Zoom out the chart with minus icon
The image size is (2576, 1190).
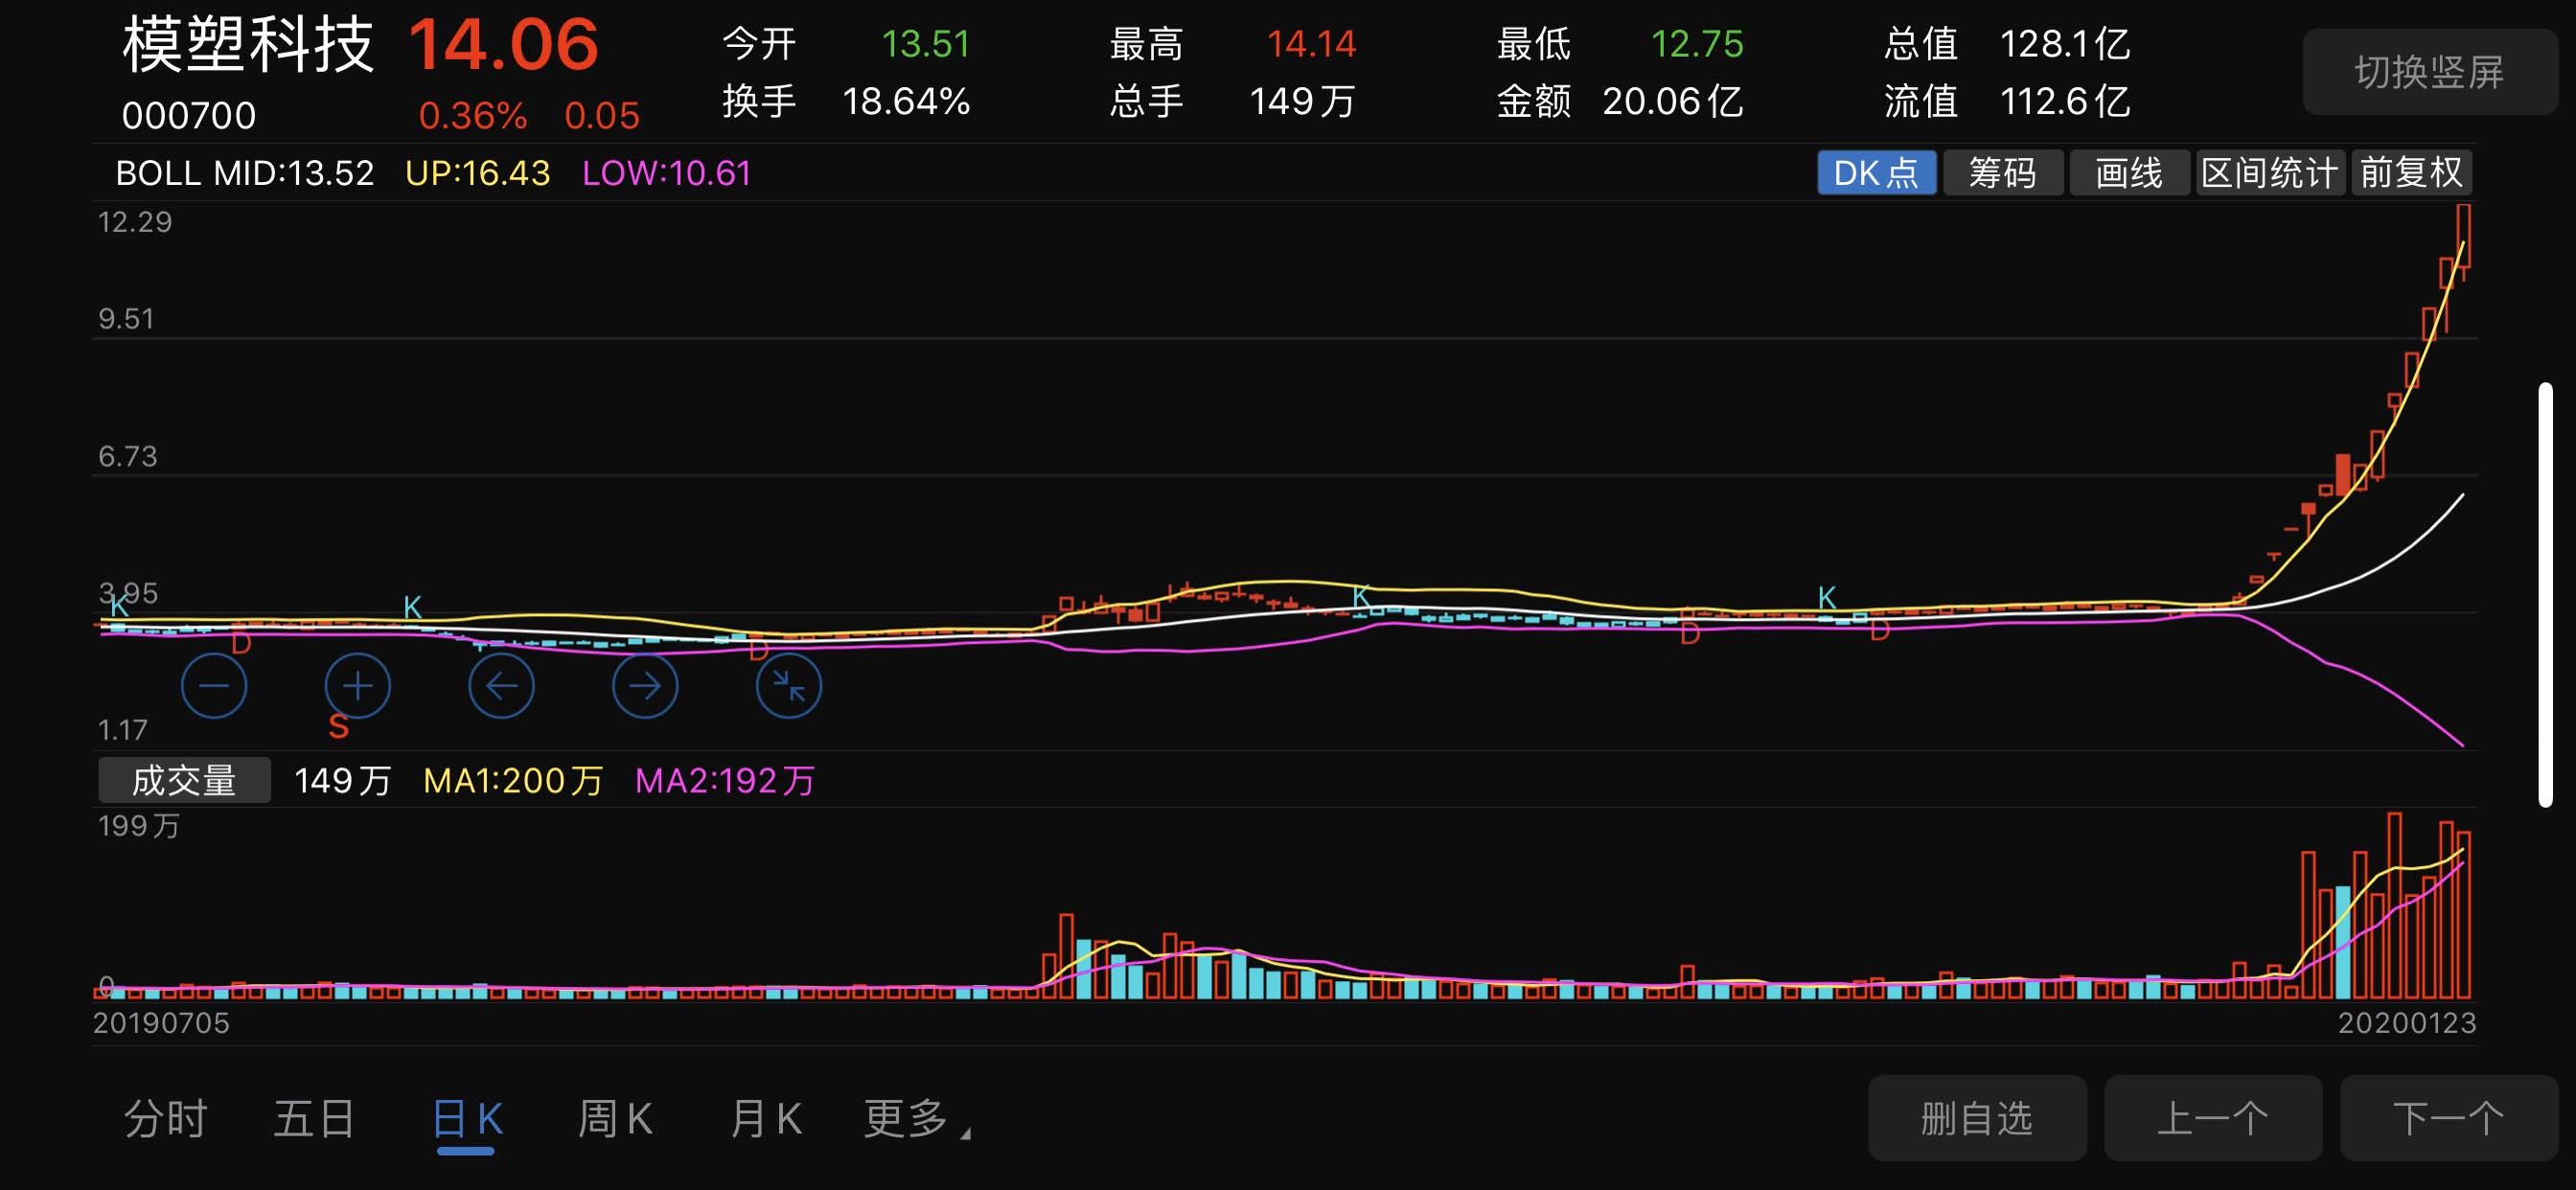pos(213,686)
